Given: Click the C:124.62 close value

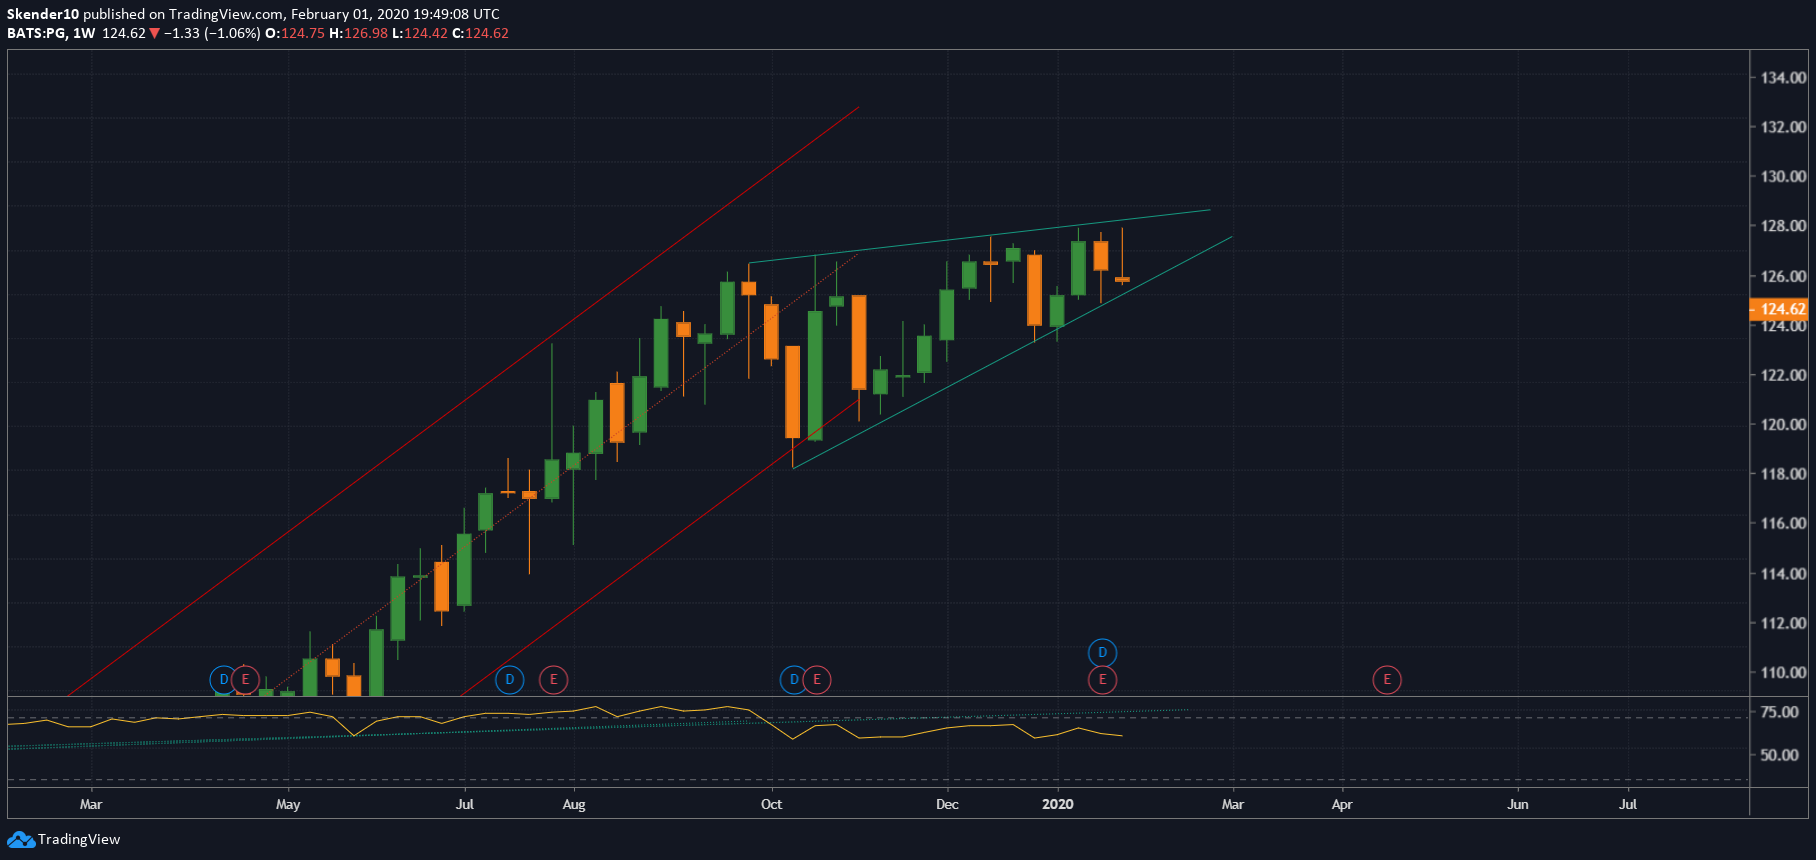Looking at the screenshot, I should (481, 33).
